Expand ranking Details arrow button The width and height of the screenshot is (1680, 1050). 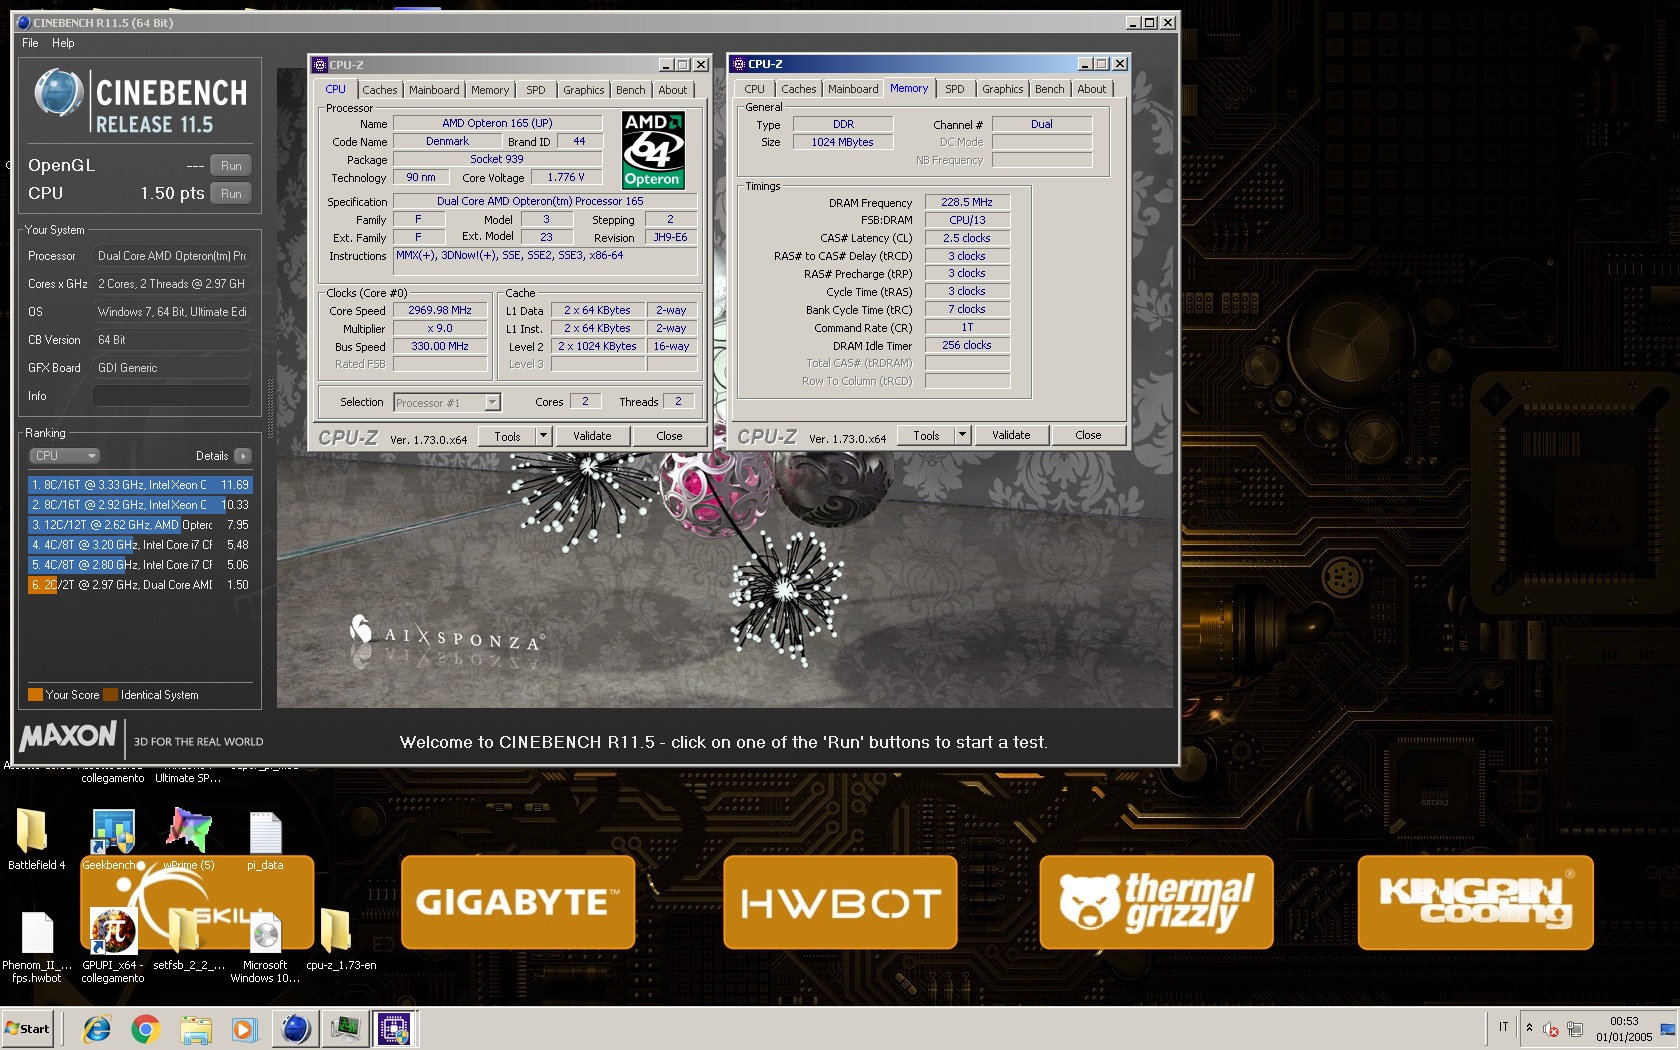[243, 456]
